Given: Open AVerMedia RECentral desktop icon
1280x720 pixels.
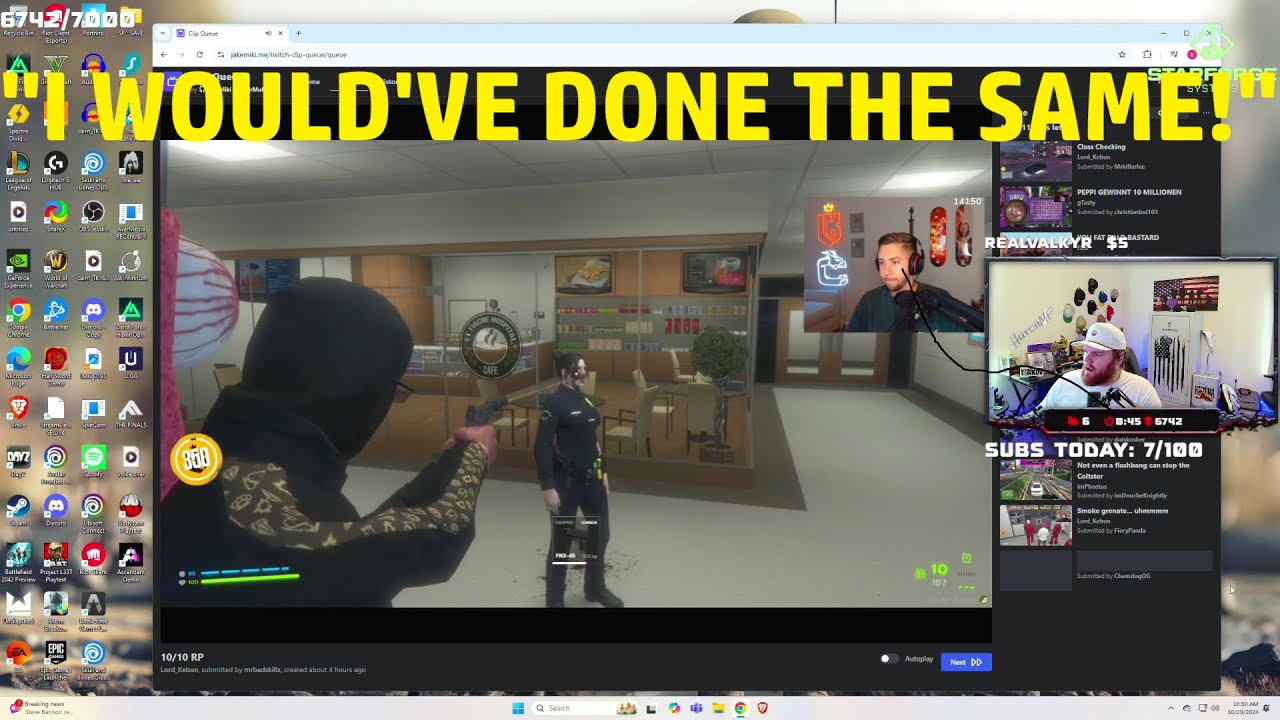Looking at the screenshot, I should click(x=130, y=217).
